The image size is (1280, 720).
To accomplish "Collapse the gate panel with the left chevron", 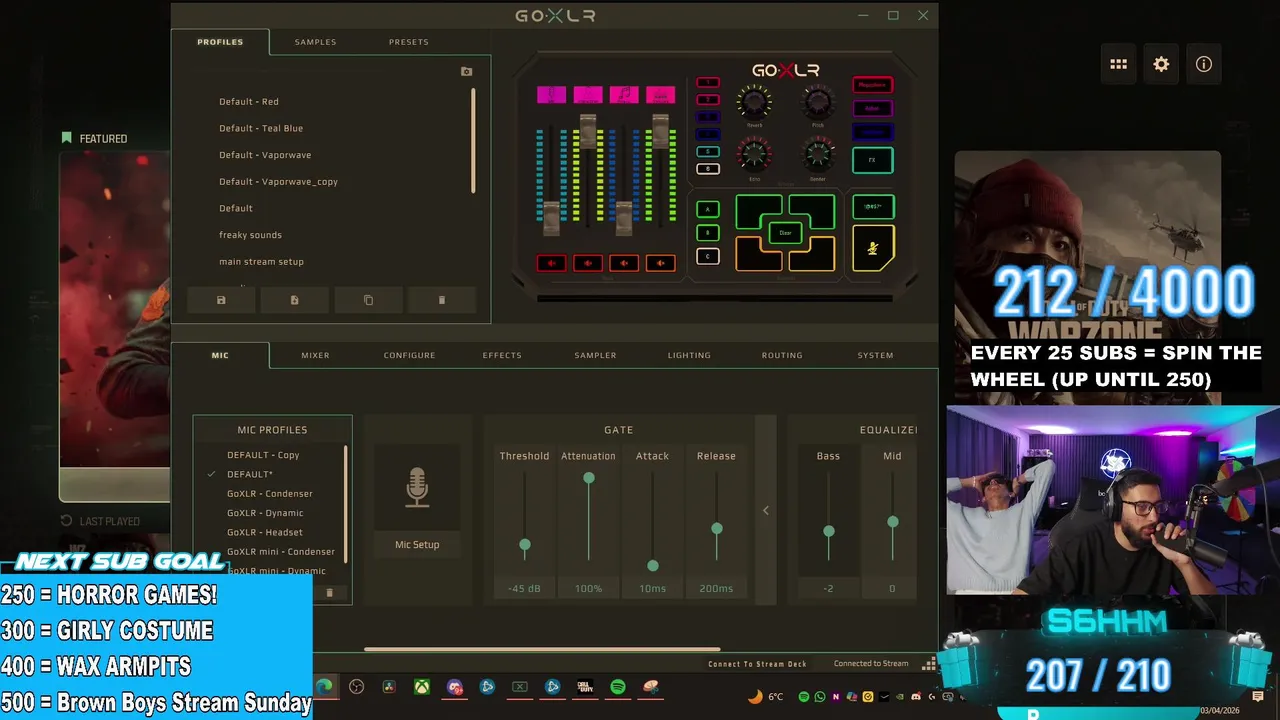I will pyautogui.click(x=766, y=510).
